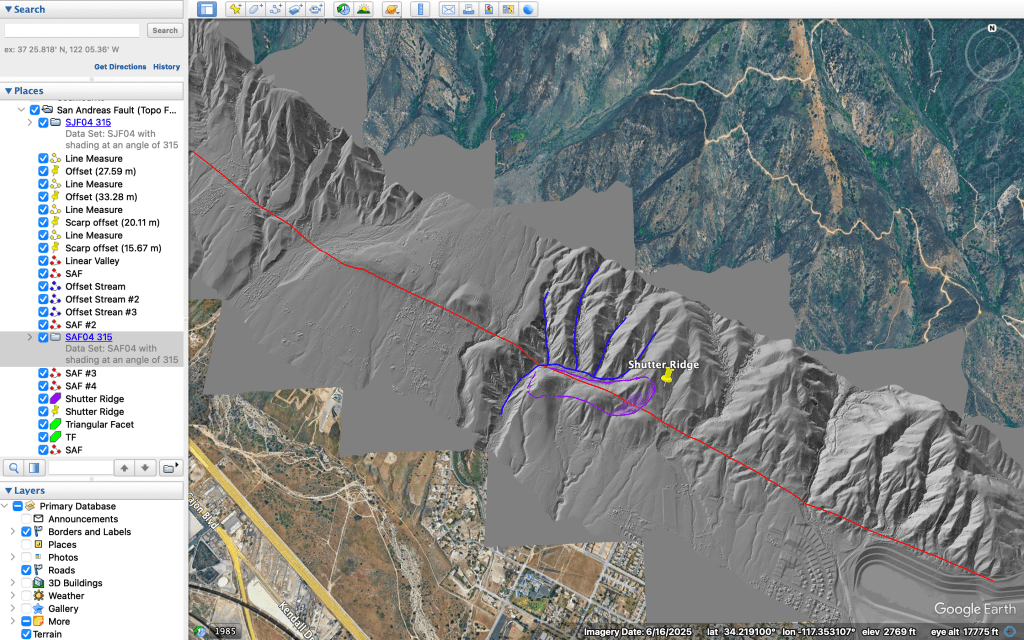Click the Add Placemark toolbar icon
This screenshot has width=1024, height=640.
(x=236, y=9)
